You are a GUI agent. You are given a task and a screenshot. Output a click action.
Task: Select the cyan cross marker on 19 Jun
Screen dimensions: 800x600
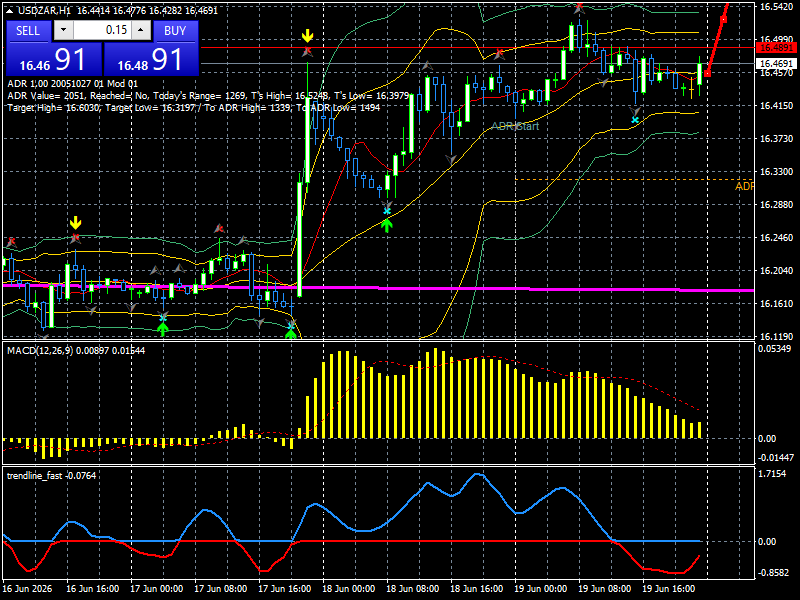pyautogui.click(x=635, y=120)
